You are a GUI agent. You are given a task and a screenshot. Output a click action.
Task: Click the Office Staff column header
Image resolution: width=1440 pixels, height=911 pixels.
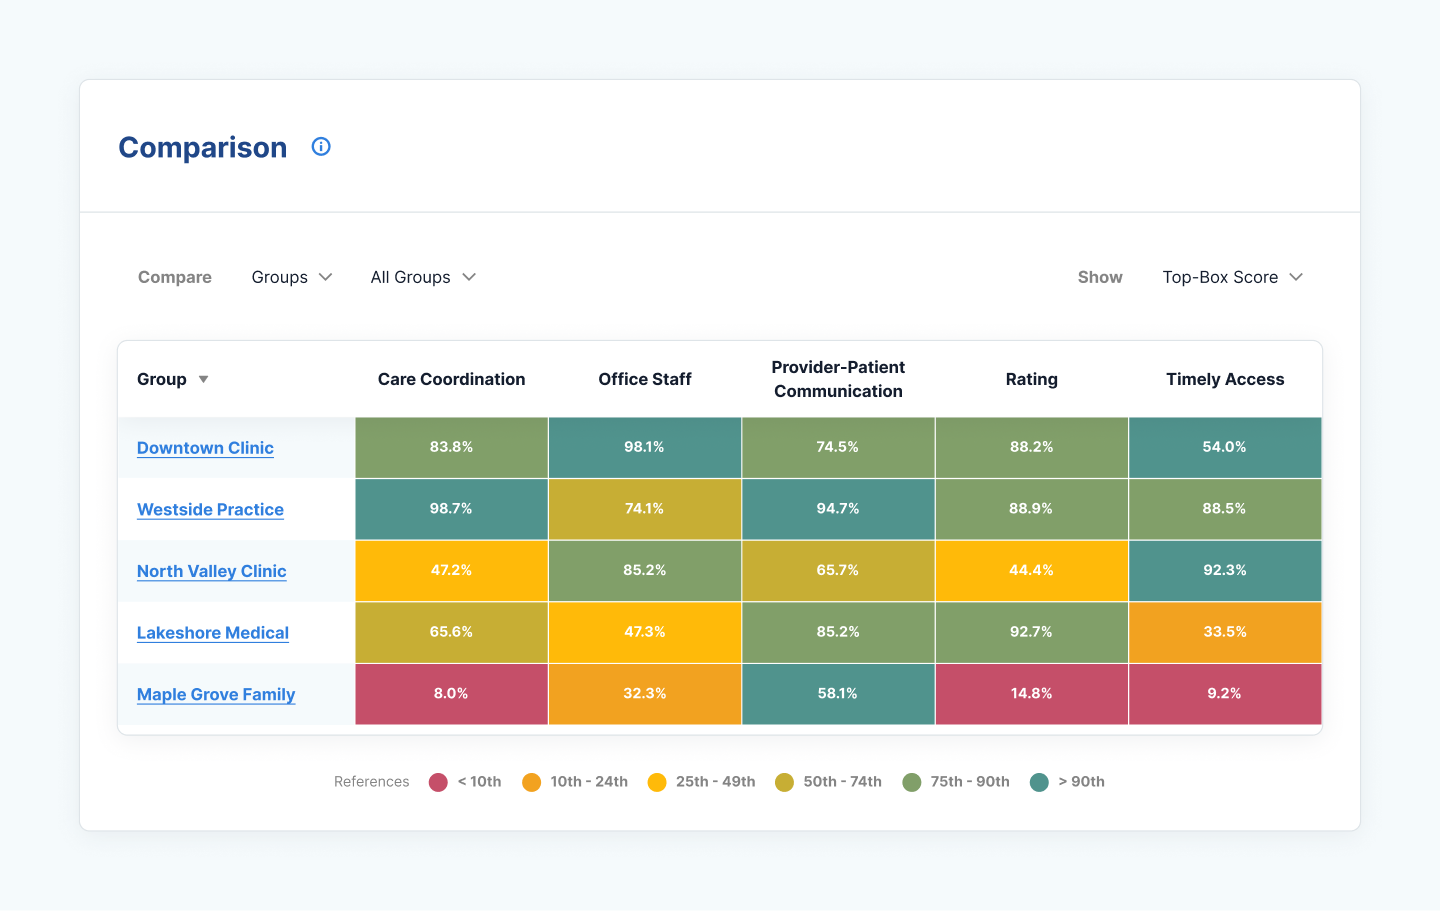[x=645, y=379]
